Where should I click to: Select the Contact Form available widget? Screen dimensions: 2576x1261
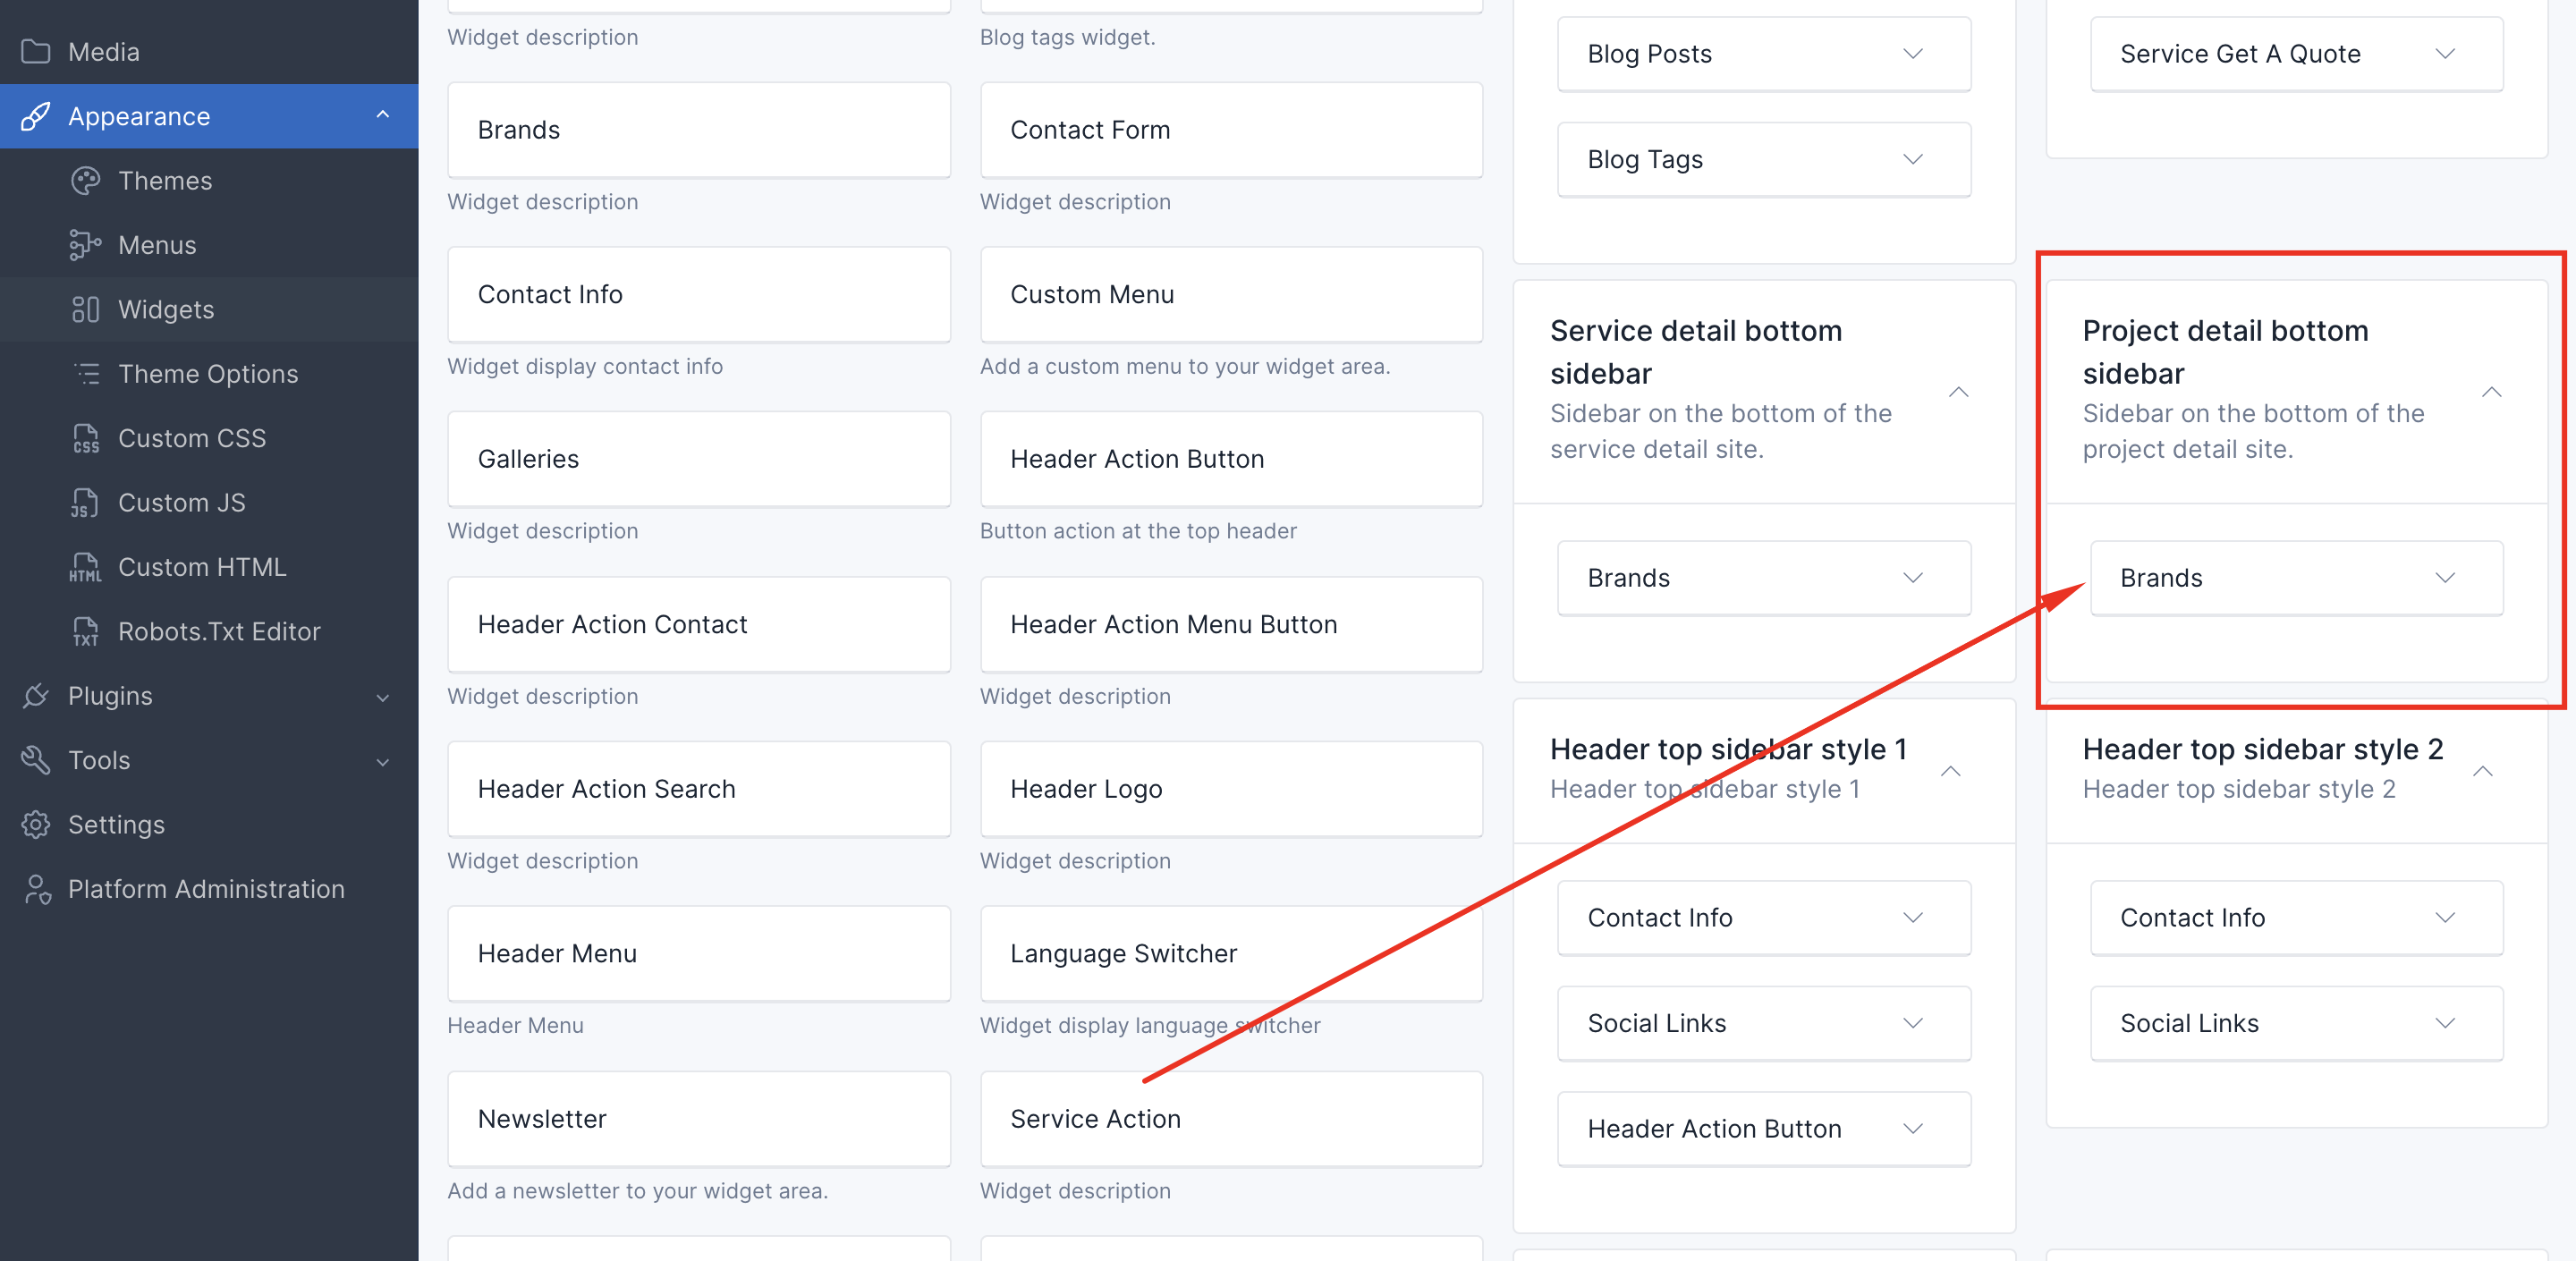(1231, 130)
